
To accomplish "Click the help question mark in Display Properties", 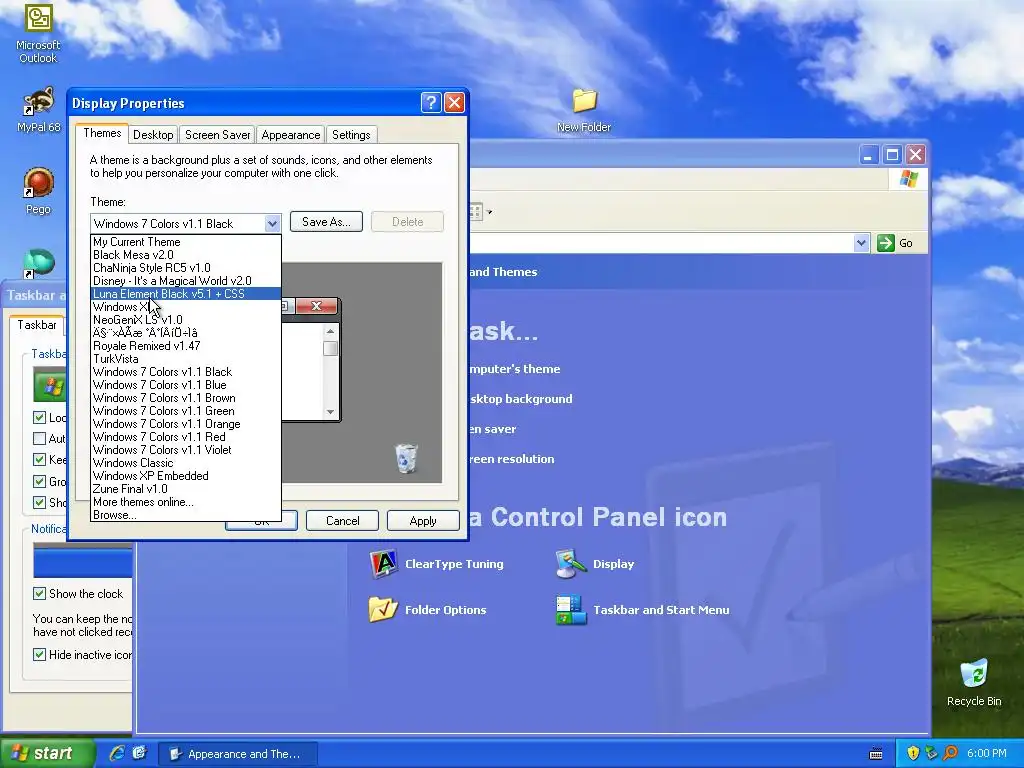I will tap(431, 103).
